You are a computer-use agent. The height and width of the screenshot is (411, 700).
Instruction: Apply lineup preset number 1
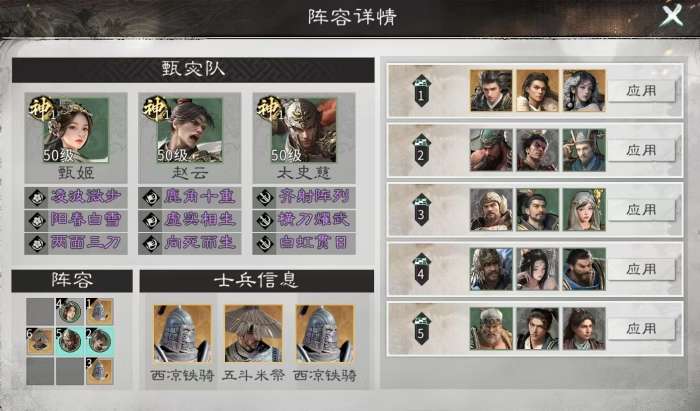click(x=641, y=91)
